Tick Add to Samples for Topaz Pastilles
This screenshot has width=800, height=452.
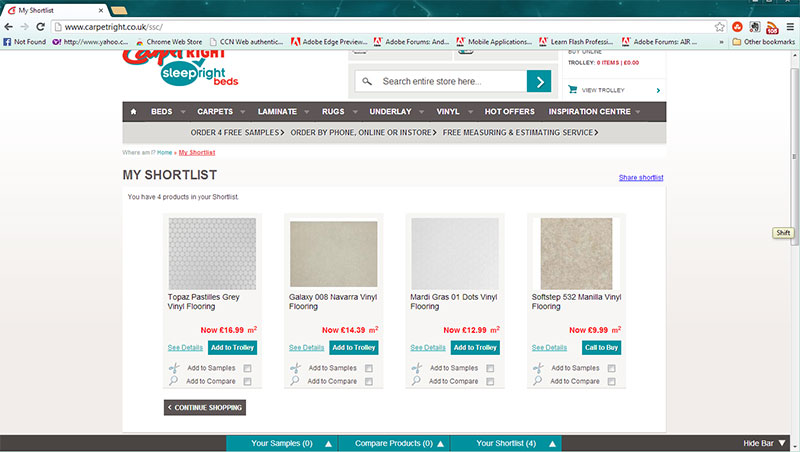click(247, 368)
